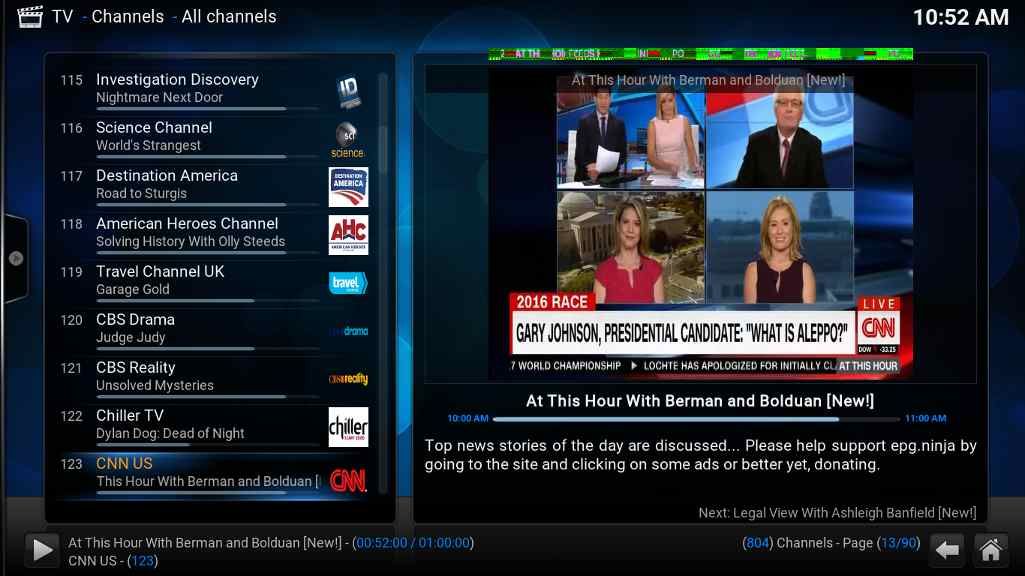
Task: Click the 10:00 AM start time label
Action: (468, 418)
